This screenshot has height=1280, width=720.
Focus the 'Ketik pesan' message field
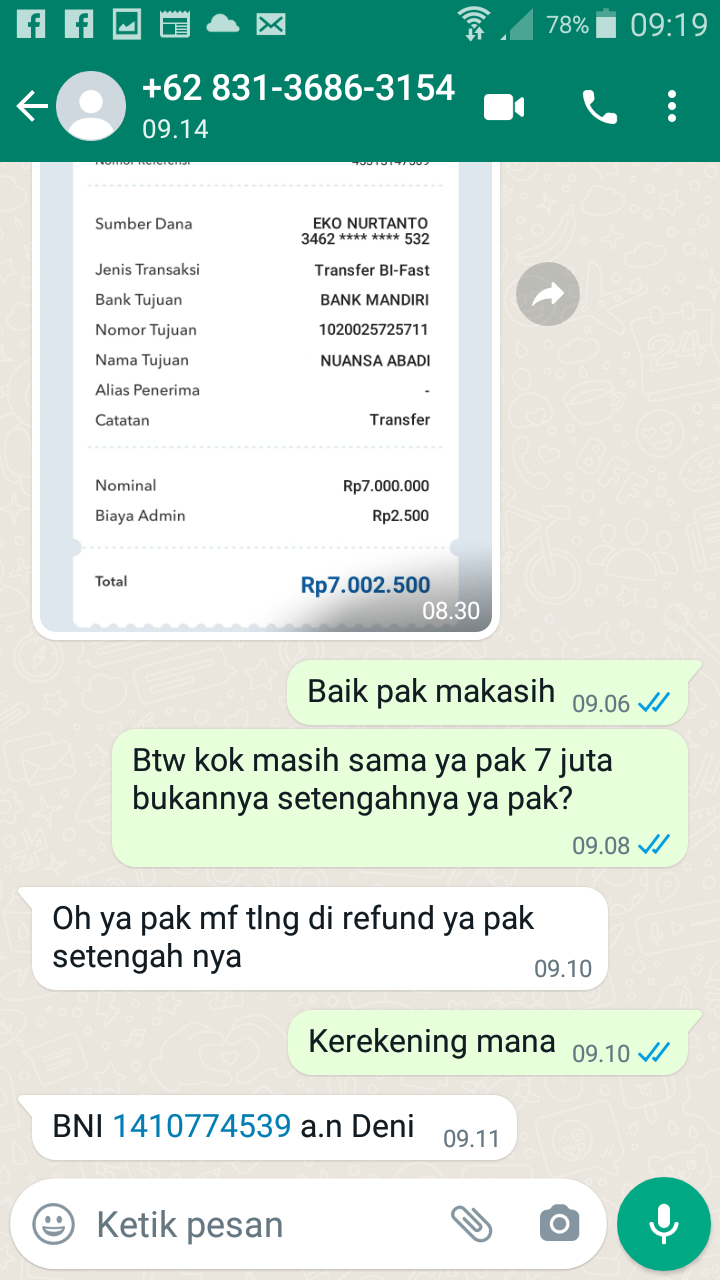point(260,1224)
